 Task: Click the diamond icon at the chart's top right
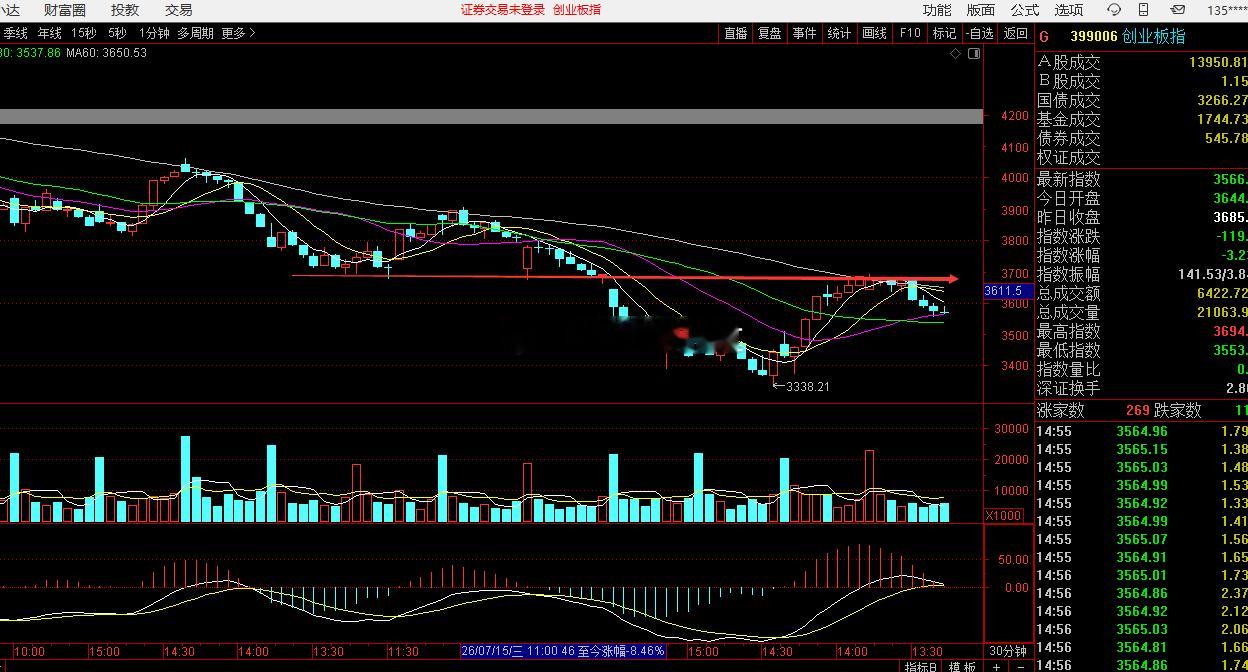956,54
